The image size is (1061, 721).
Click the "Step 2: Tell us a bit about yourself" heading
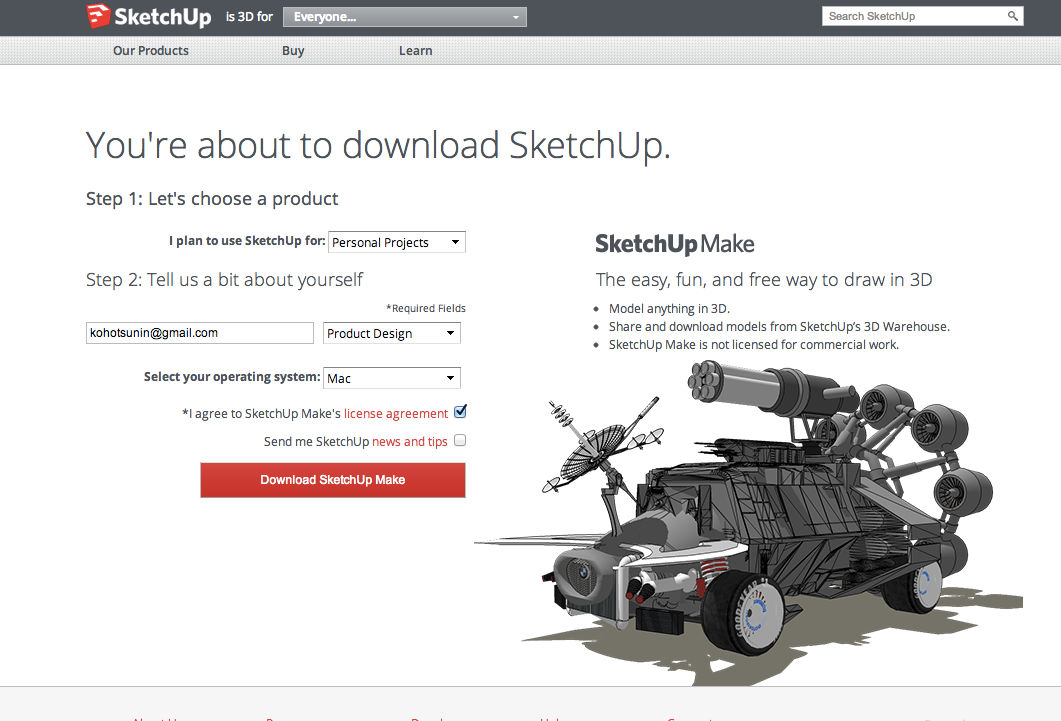(x=225, y=280)
